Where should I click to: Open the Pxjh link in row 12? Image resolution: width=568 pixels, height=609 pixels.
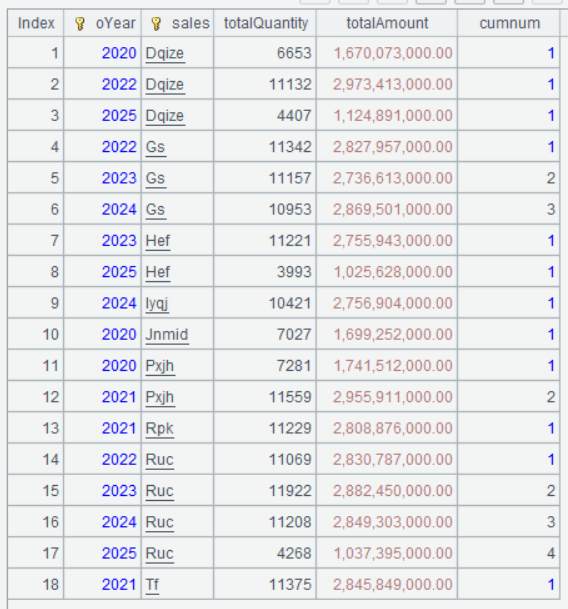(x=160, y=397)
